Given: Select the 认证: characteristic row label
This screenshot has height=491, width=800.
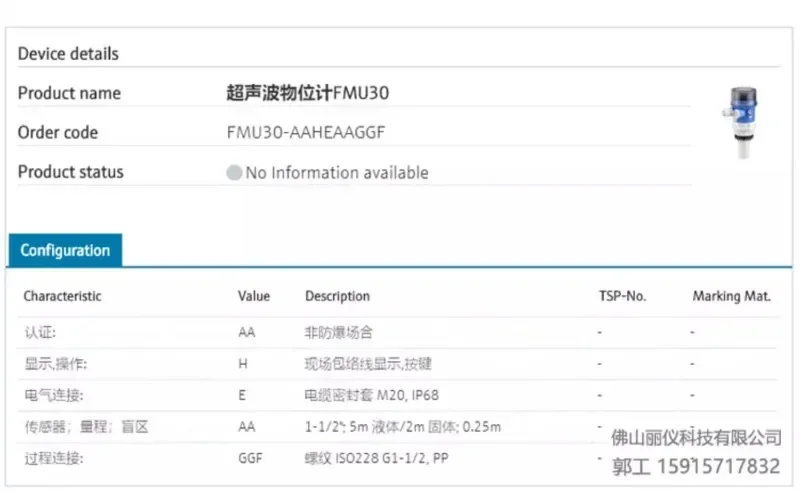Looking at the screenshot, I should [x=40, y=333].
